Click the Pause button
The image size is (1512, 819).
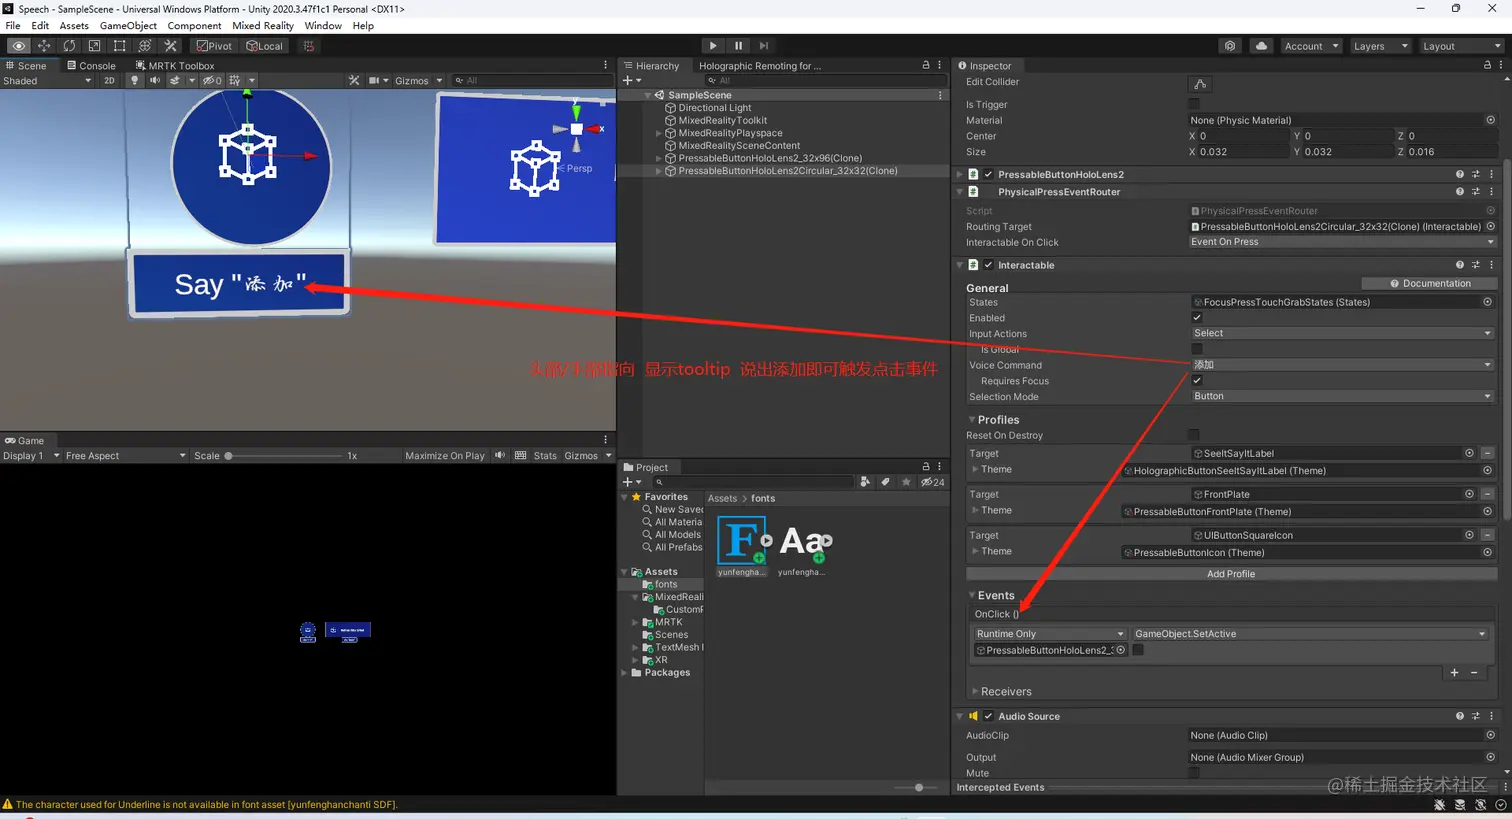click(x=738, y=46)
